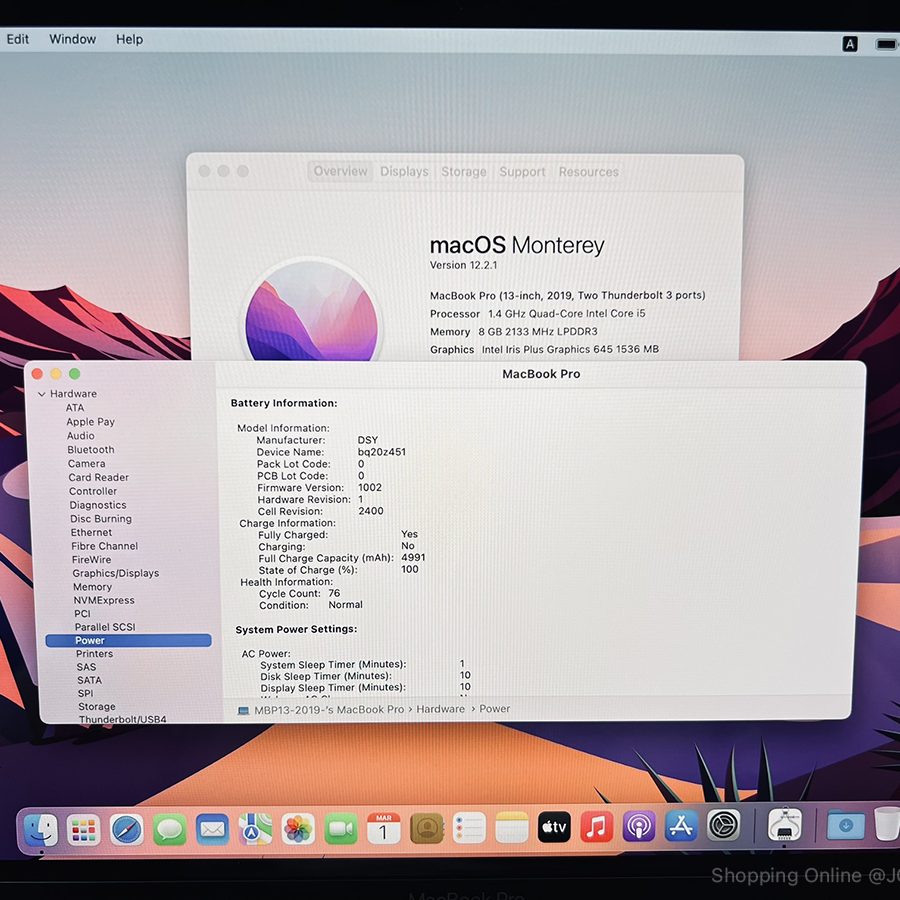This screenshot has height=900, width=900.
Task: Select ATA in the Hardware list
Action: point(75,408)
